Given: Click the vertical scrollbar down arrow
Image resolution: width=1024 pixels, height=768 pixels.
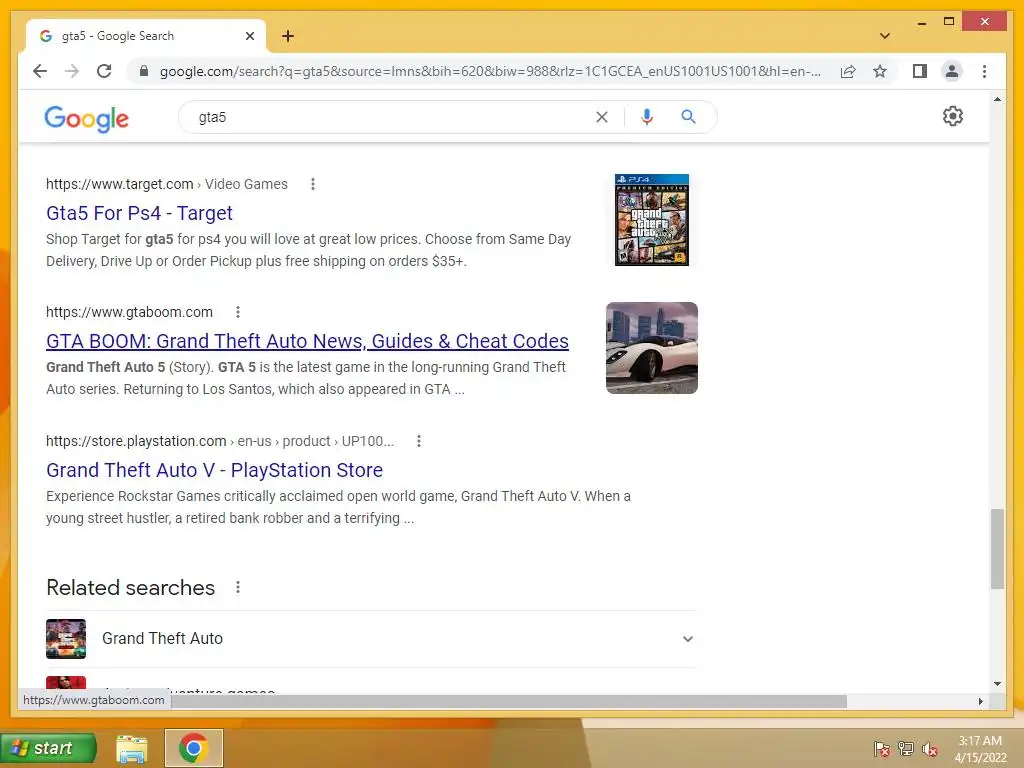Looking at the screenshot, I should (997, 684).
